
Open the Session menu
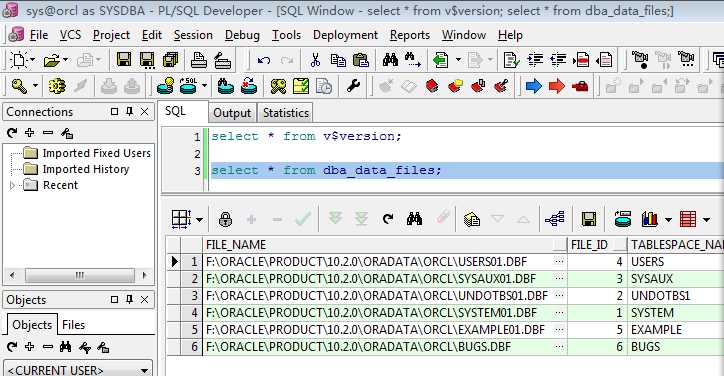point(193,35)
